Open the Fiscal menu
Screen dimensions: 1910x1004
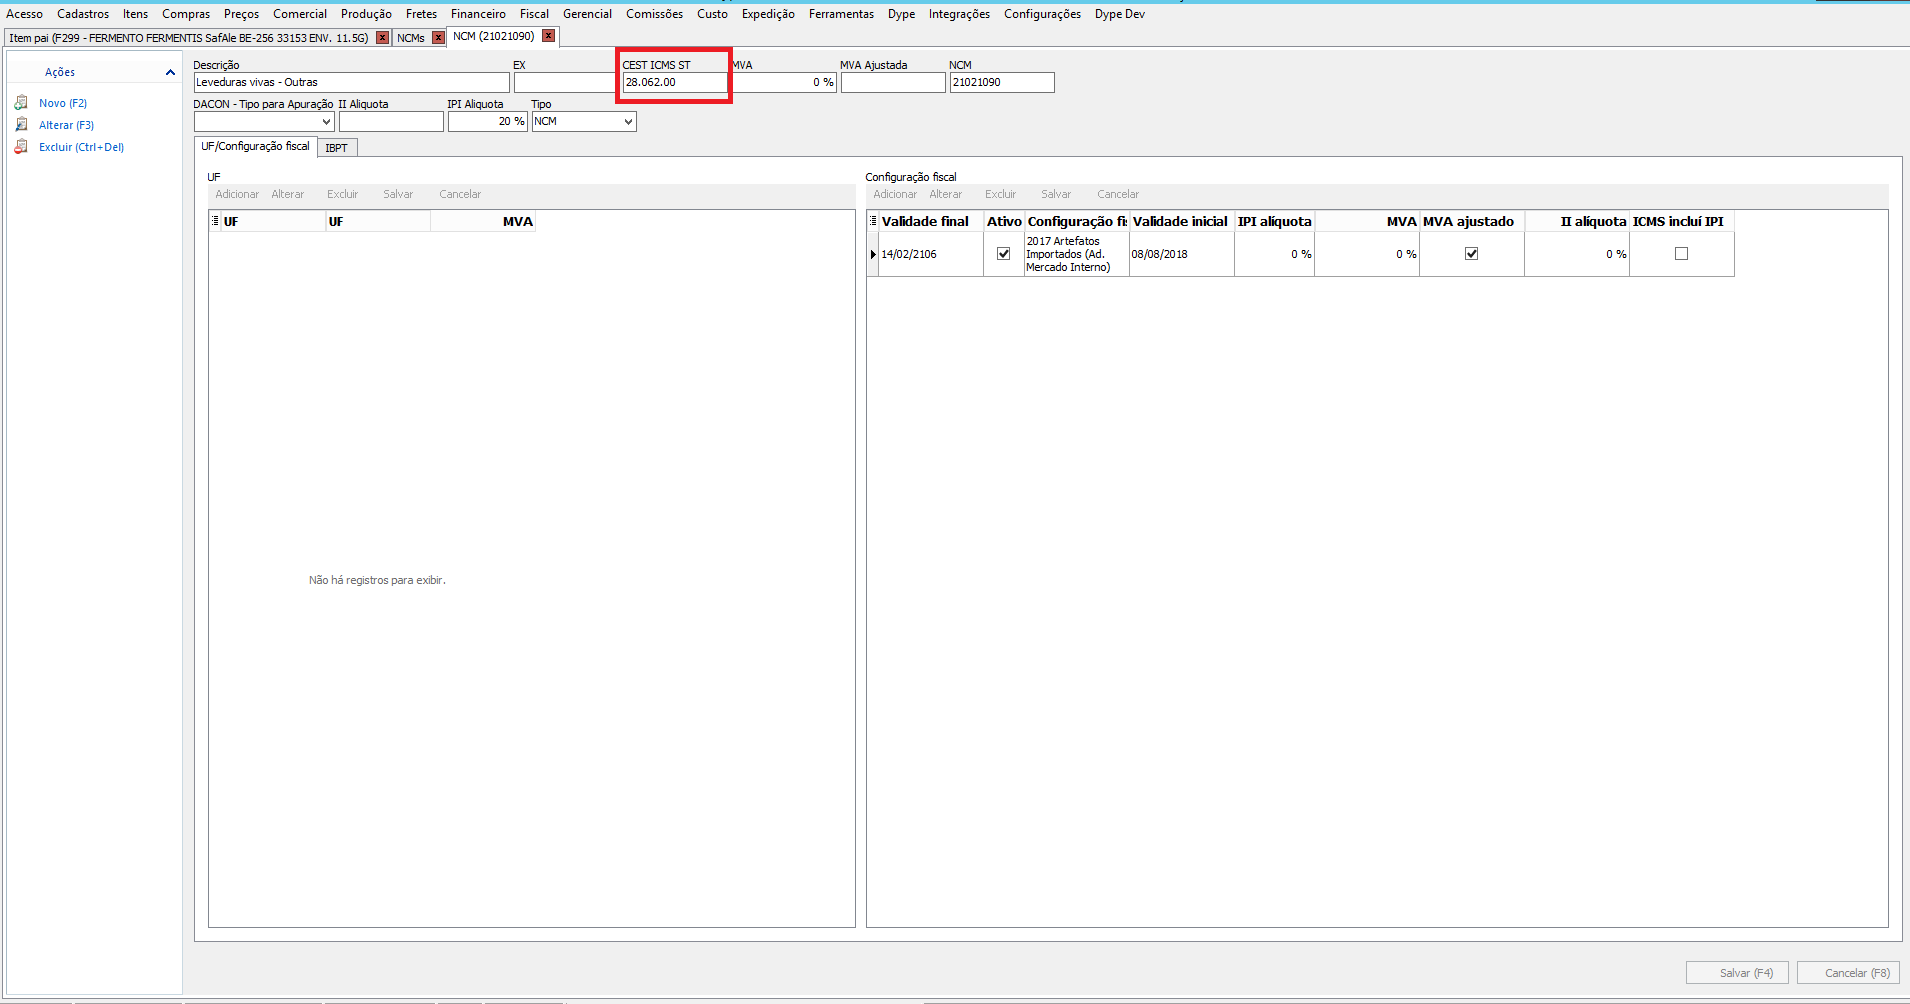[x=534, y=14]
